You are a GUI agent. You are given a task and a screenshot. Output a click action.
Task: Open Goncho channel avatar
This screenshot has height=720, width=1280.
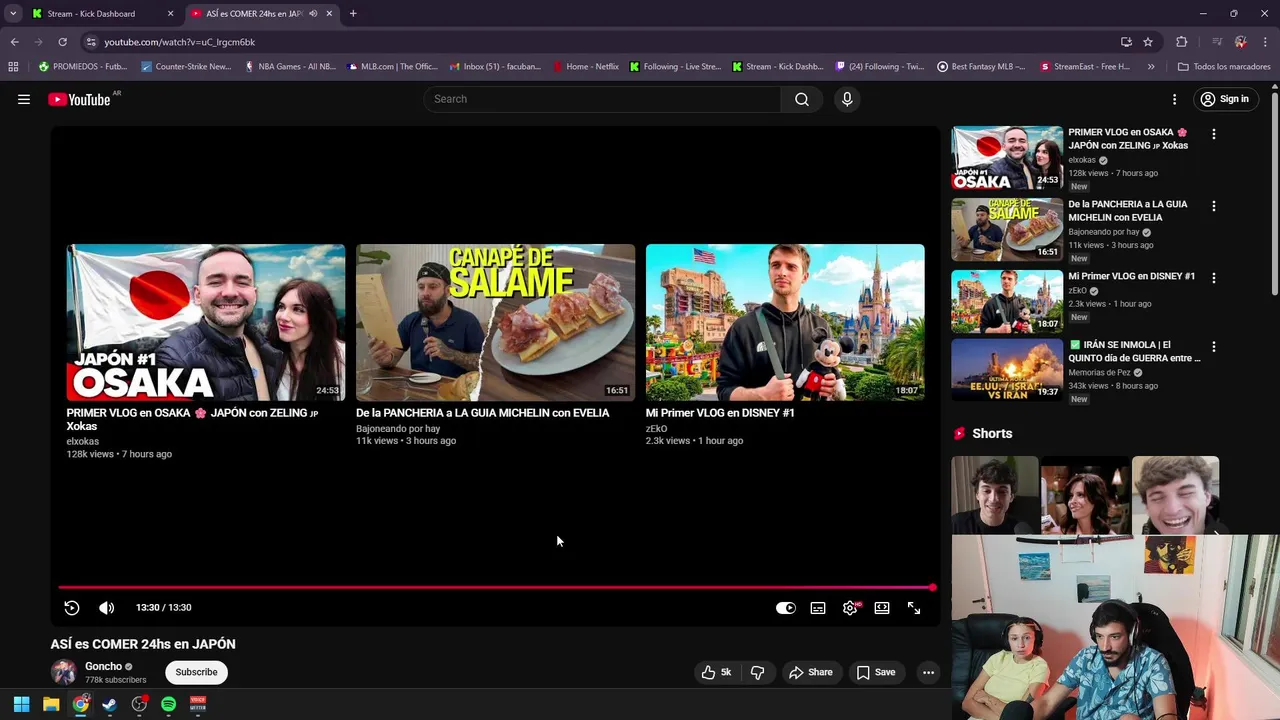[x=64, y=672]
